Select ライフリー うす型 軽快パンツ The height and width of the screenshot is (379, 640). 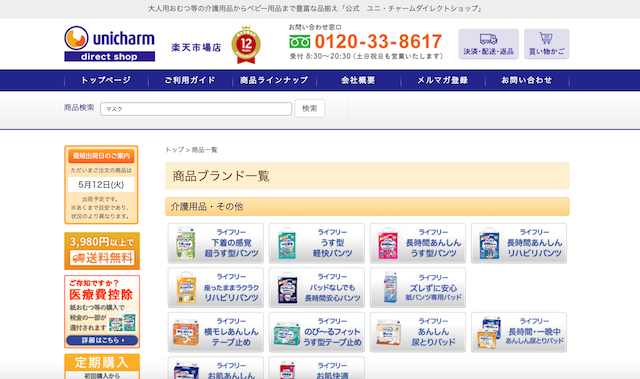click(x=317, y=243)
